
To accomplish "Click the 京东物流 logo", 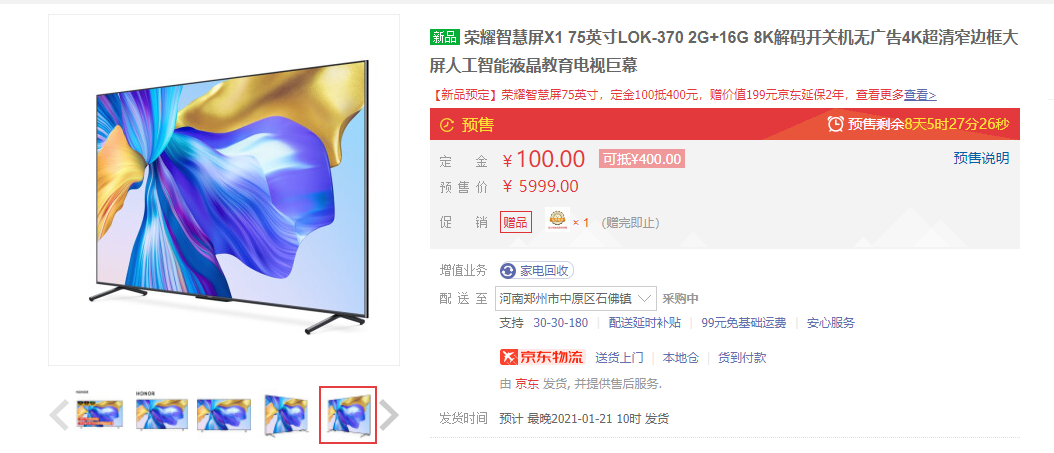I will (543, 358).
